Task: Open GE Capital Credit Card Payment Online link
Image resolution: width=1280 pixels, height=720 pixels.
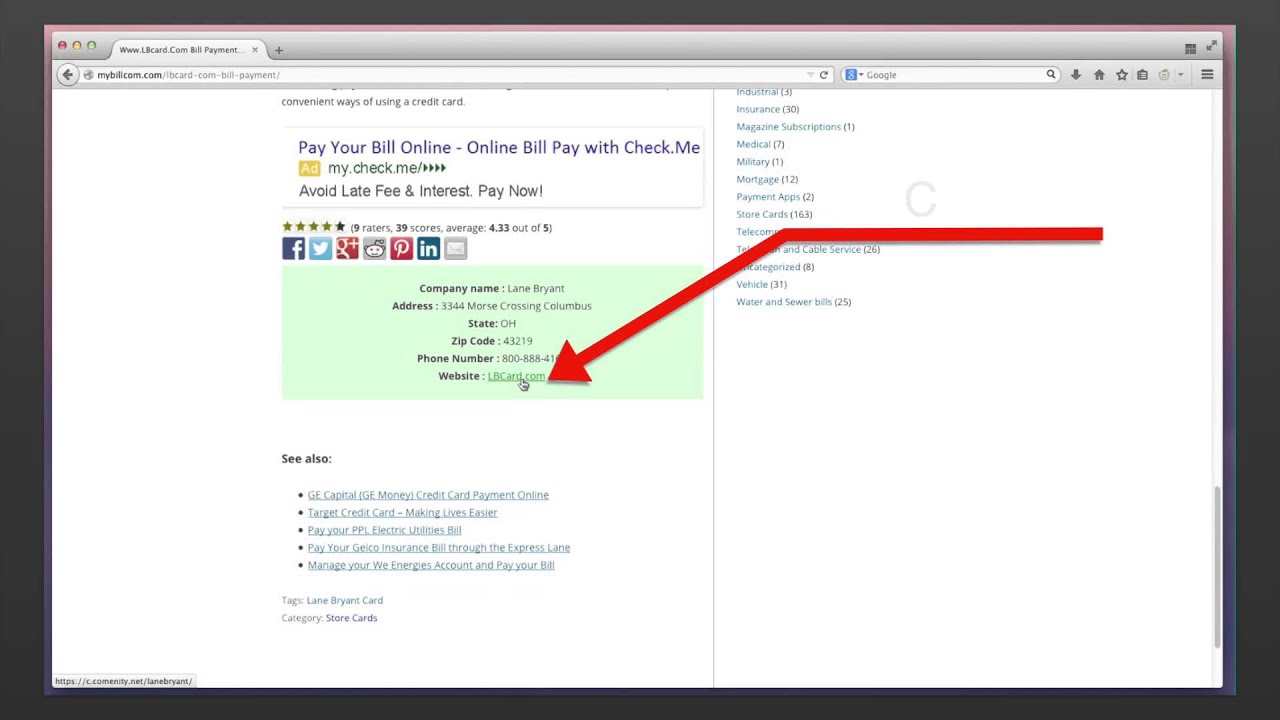Action: pos(428,495)
